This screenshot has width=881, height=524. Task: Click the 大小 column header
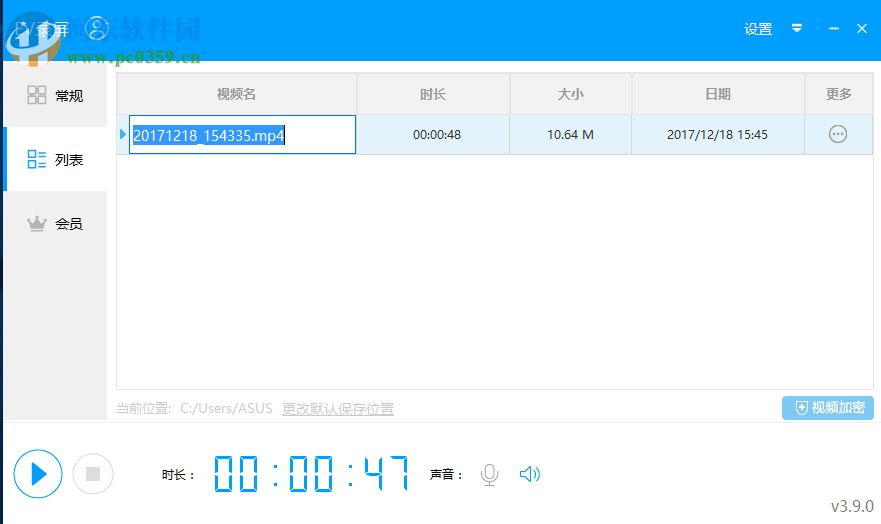click(570, 94)
